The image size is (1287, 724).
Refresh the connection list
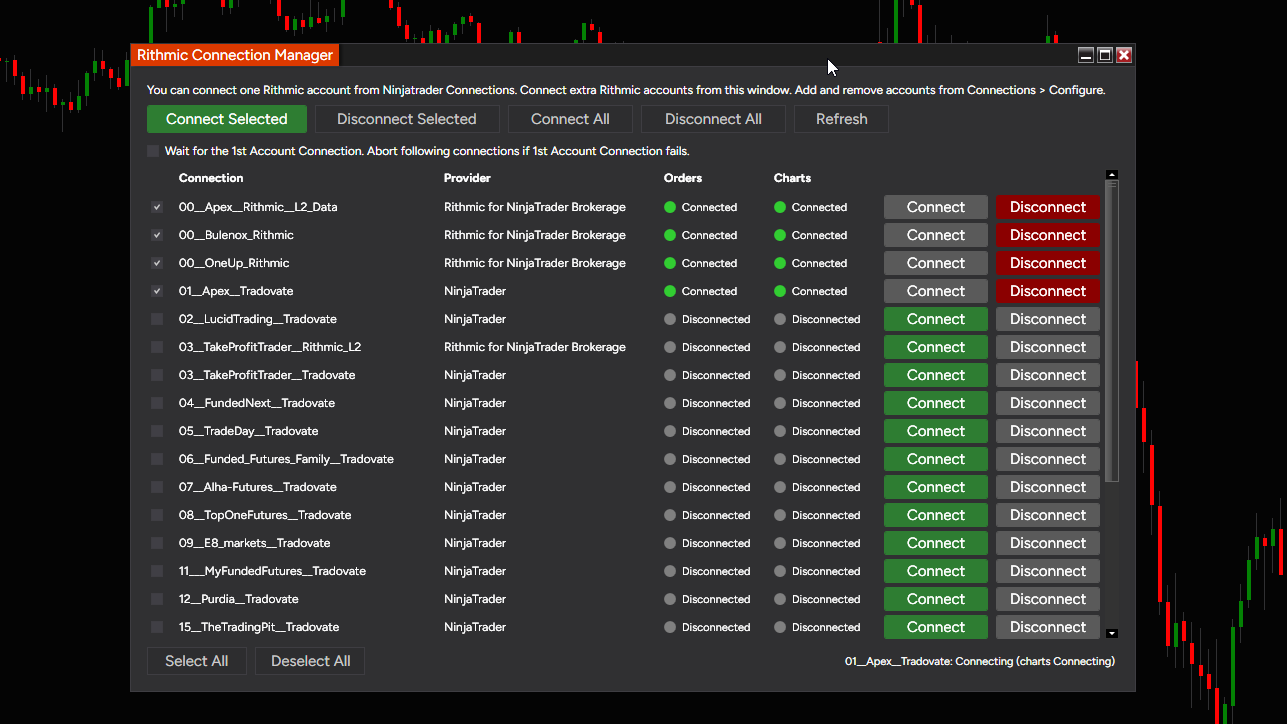pos(841,119)
